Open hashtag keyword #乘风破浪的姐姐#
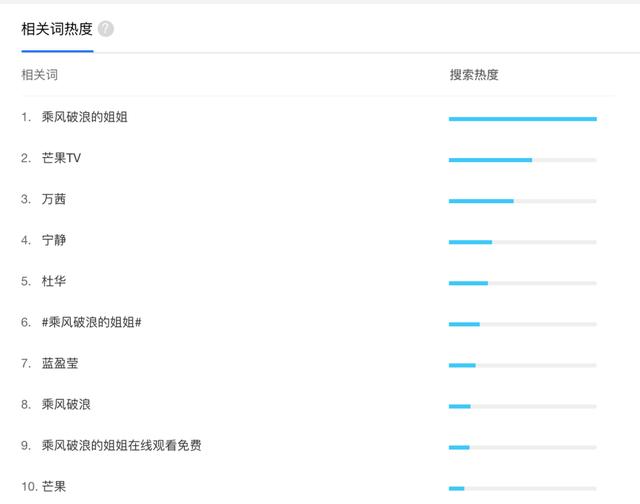640x504 pixels. click(91, 322)
